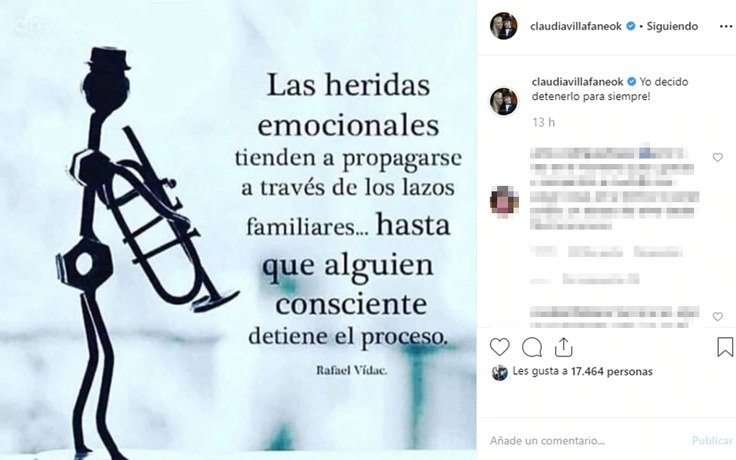
Task: Open the blurred commenter's profile avatar
Action: (504, 202)
